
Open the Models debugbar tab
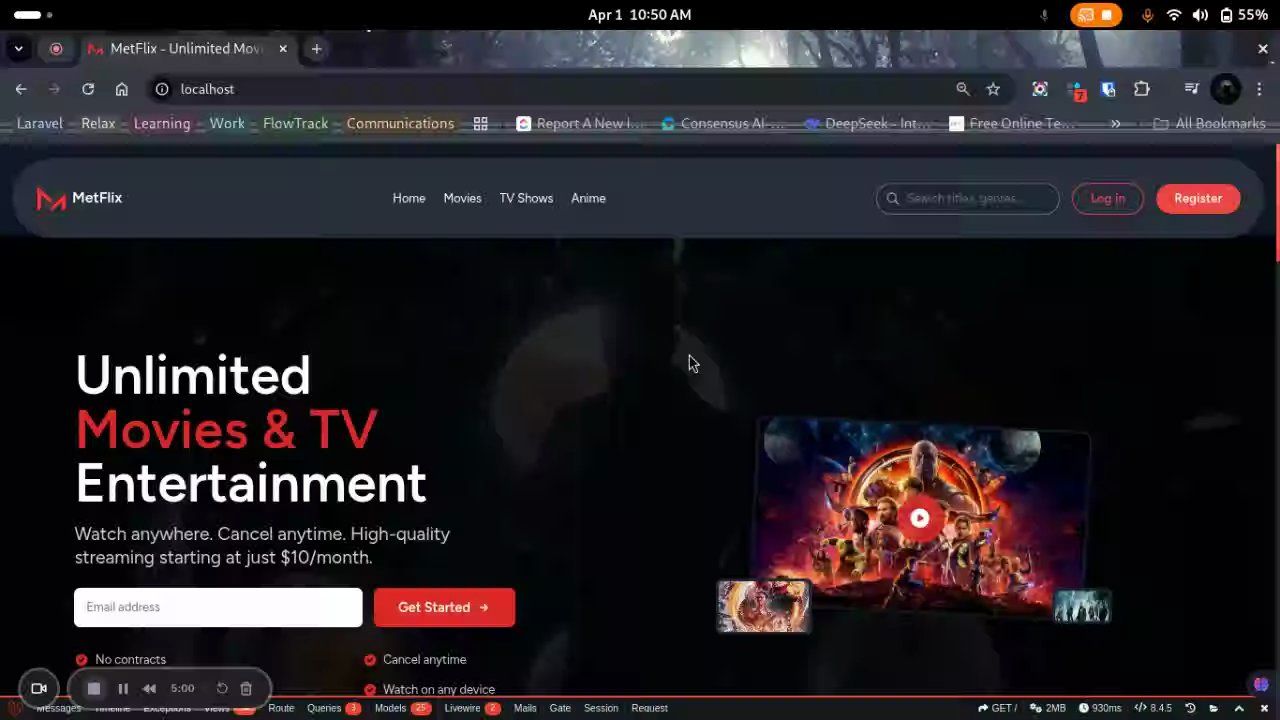(402, 708)
